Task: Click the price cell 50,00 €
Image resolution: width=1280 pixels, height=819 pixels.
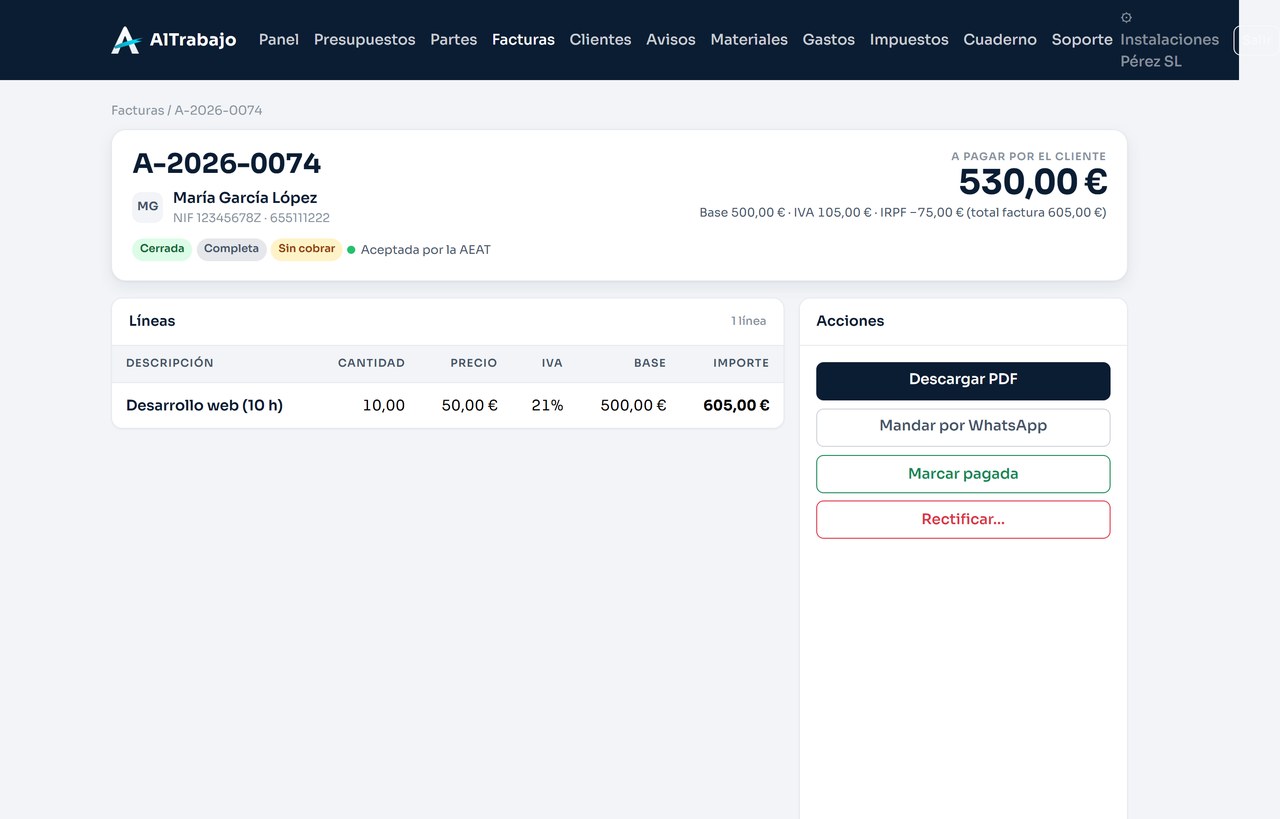Action: [470, 406]
